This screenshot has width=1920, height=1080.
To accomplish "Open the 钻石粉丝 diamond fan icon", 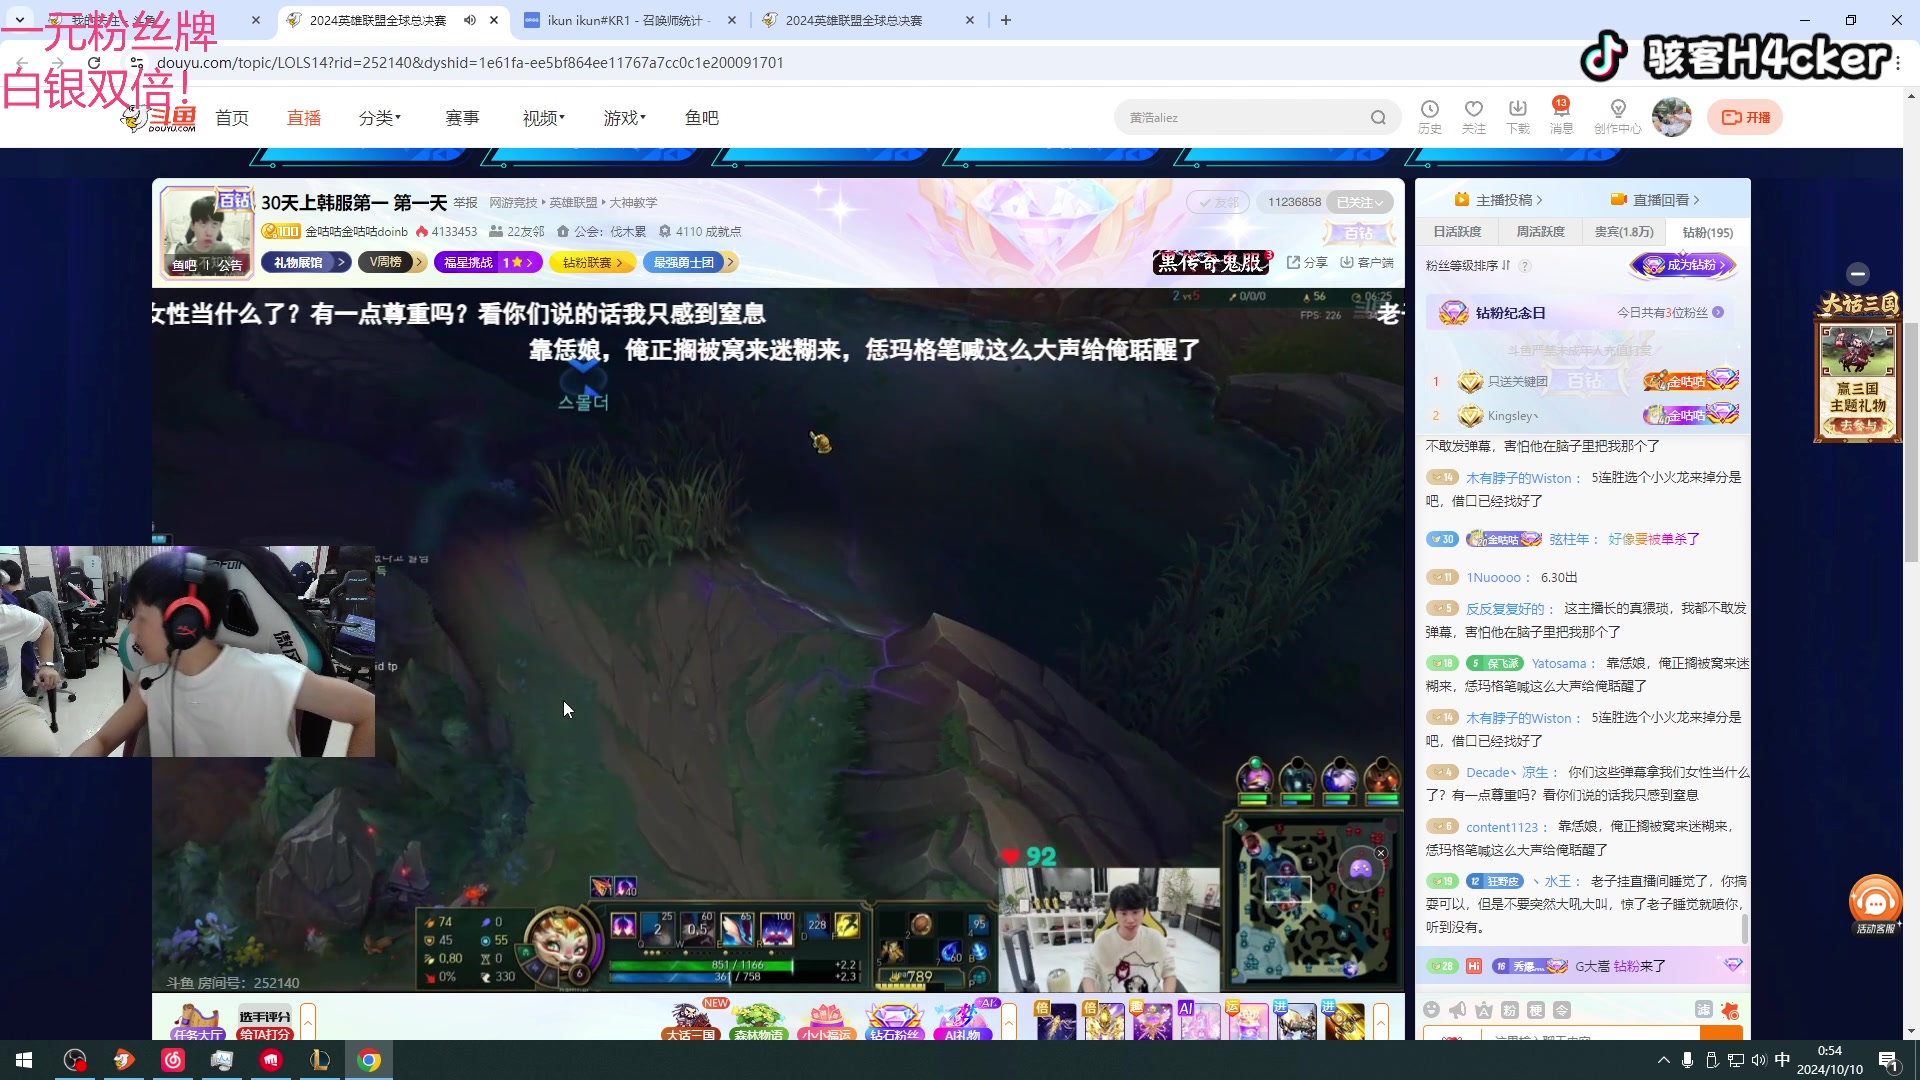I will point(894,1022).
